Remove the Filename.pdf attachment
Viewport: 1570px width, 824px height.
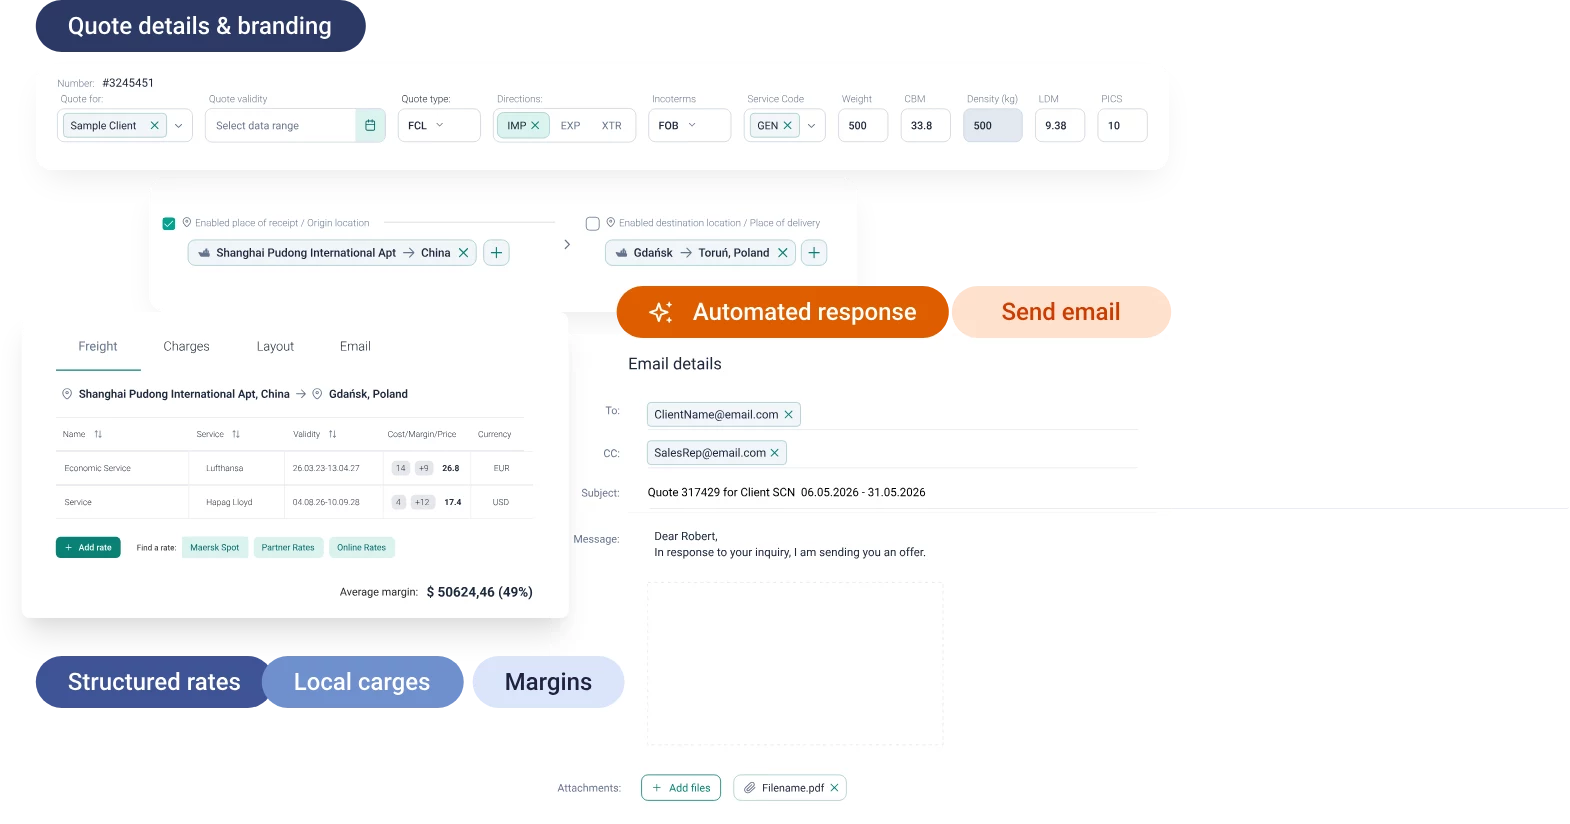coord(834,788)
